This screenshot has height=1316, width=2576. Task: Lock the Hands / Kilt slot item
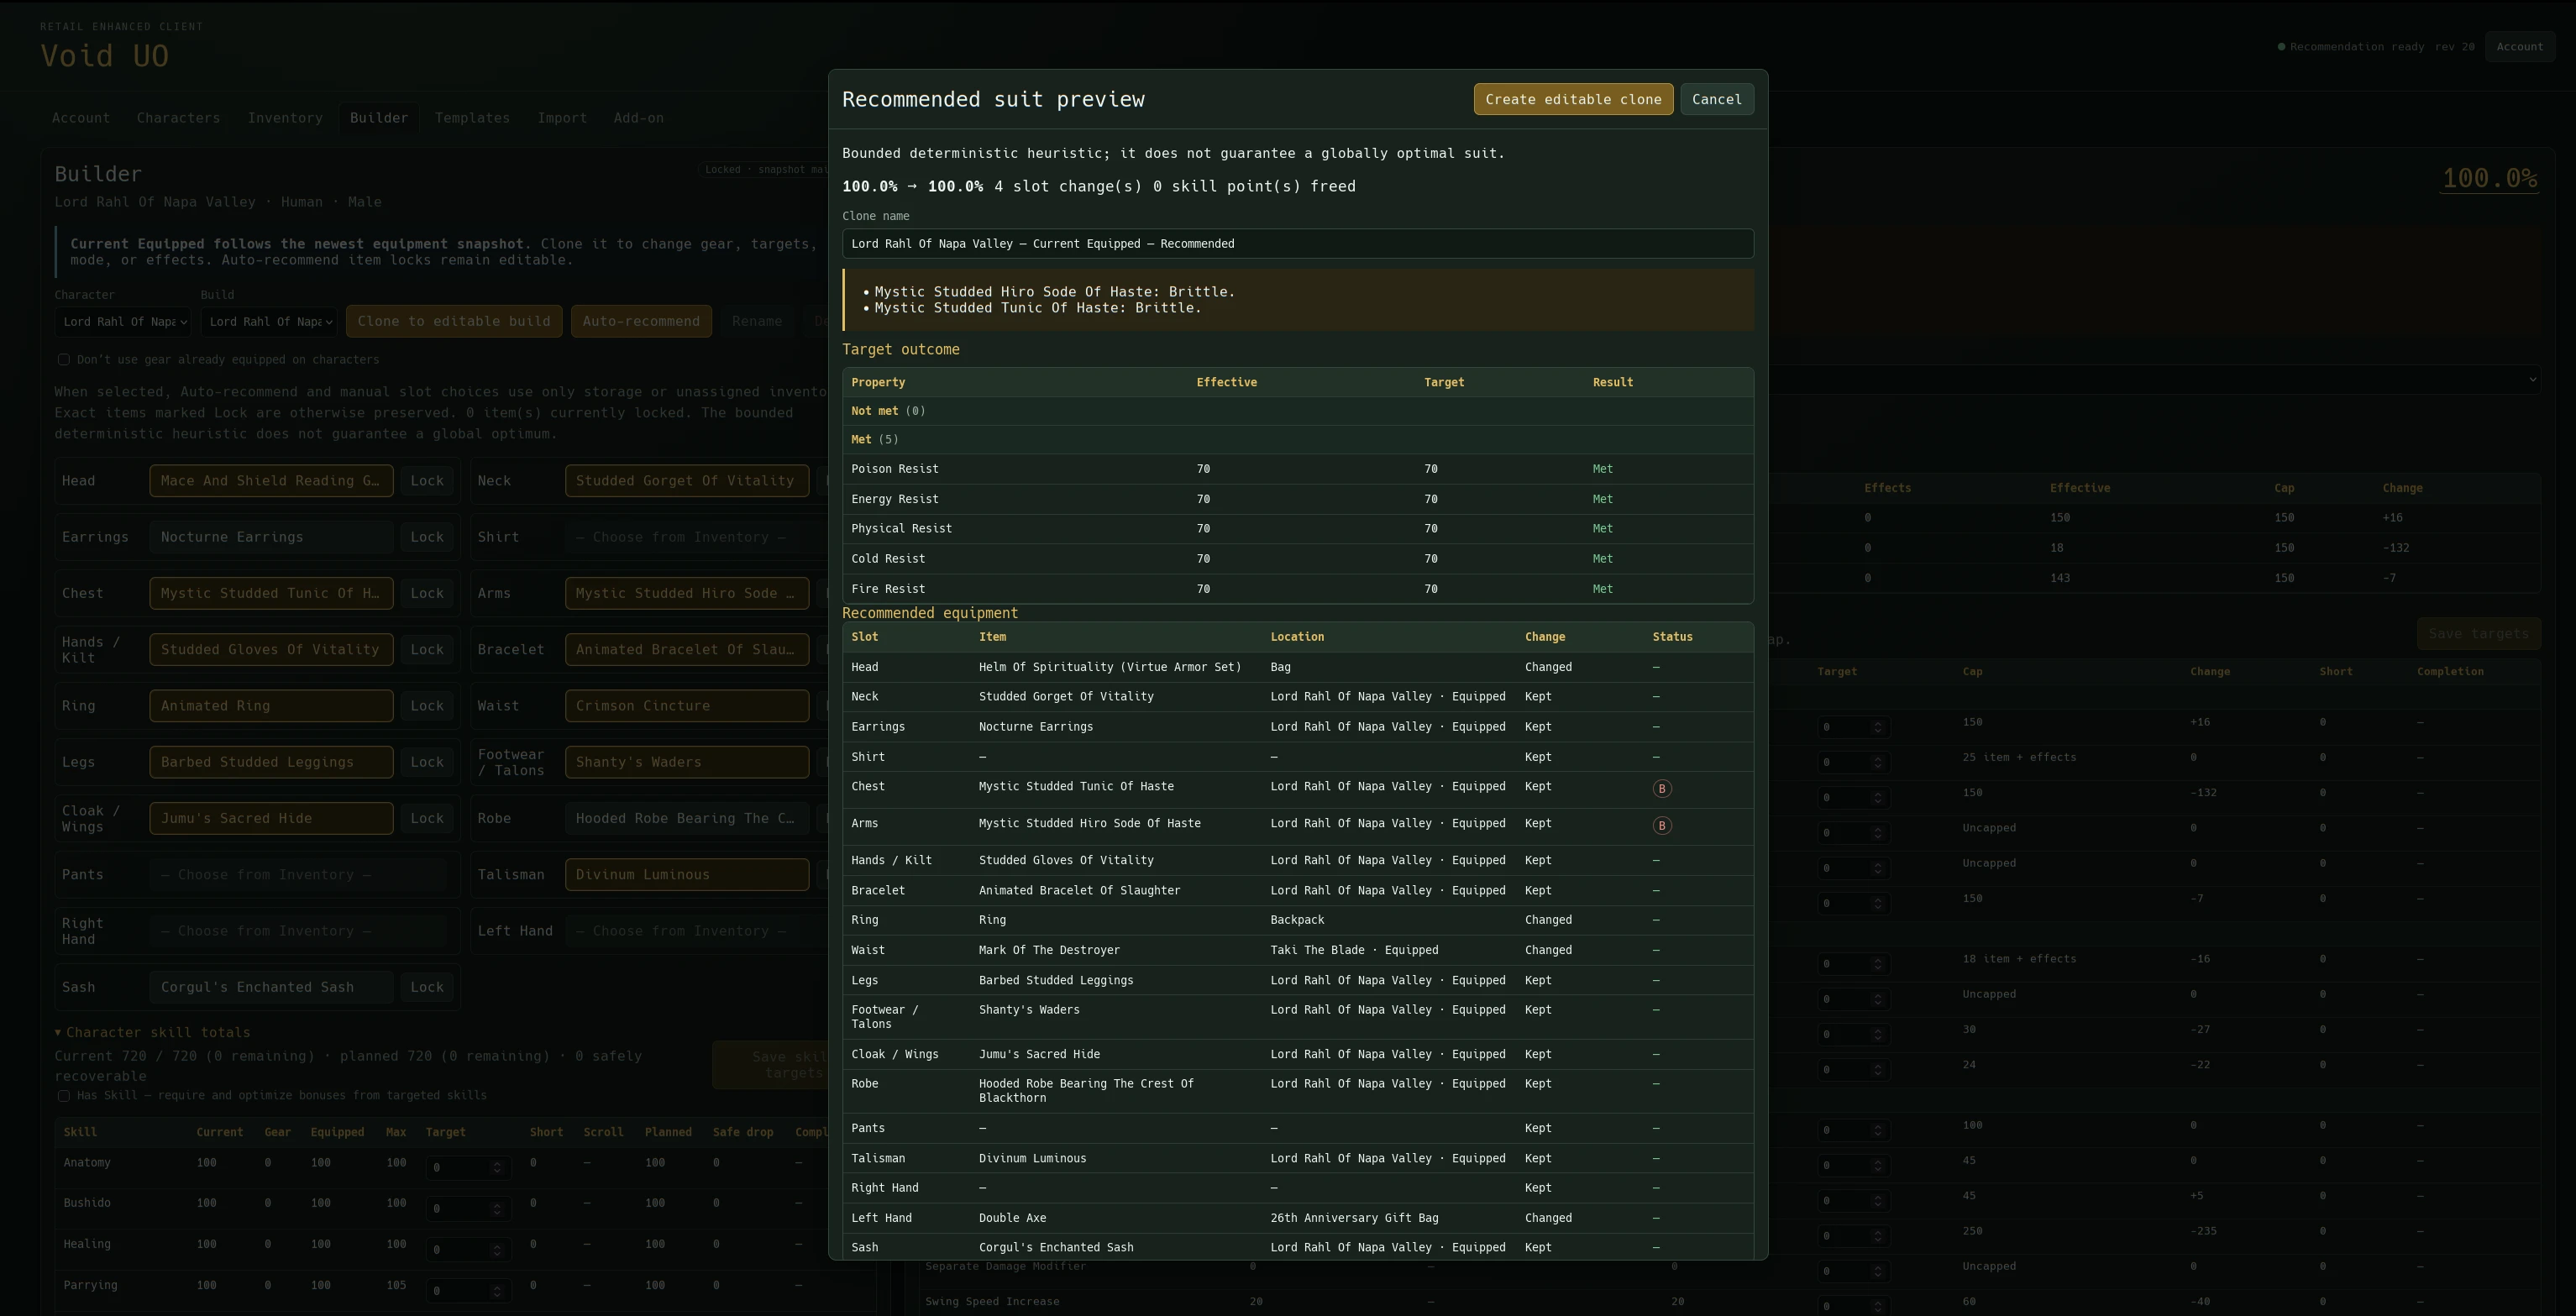coord(427,650)
